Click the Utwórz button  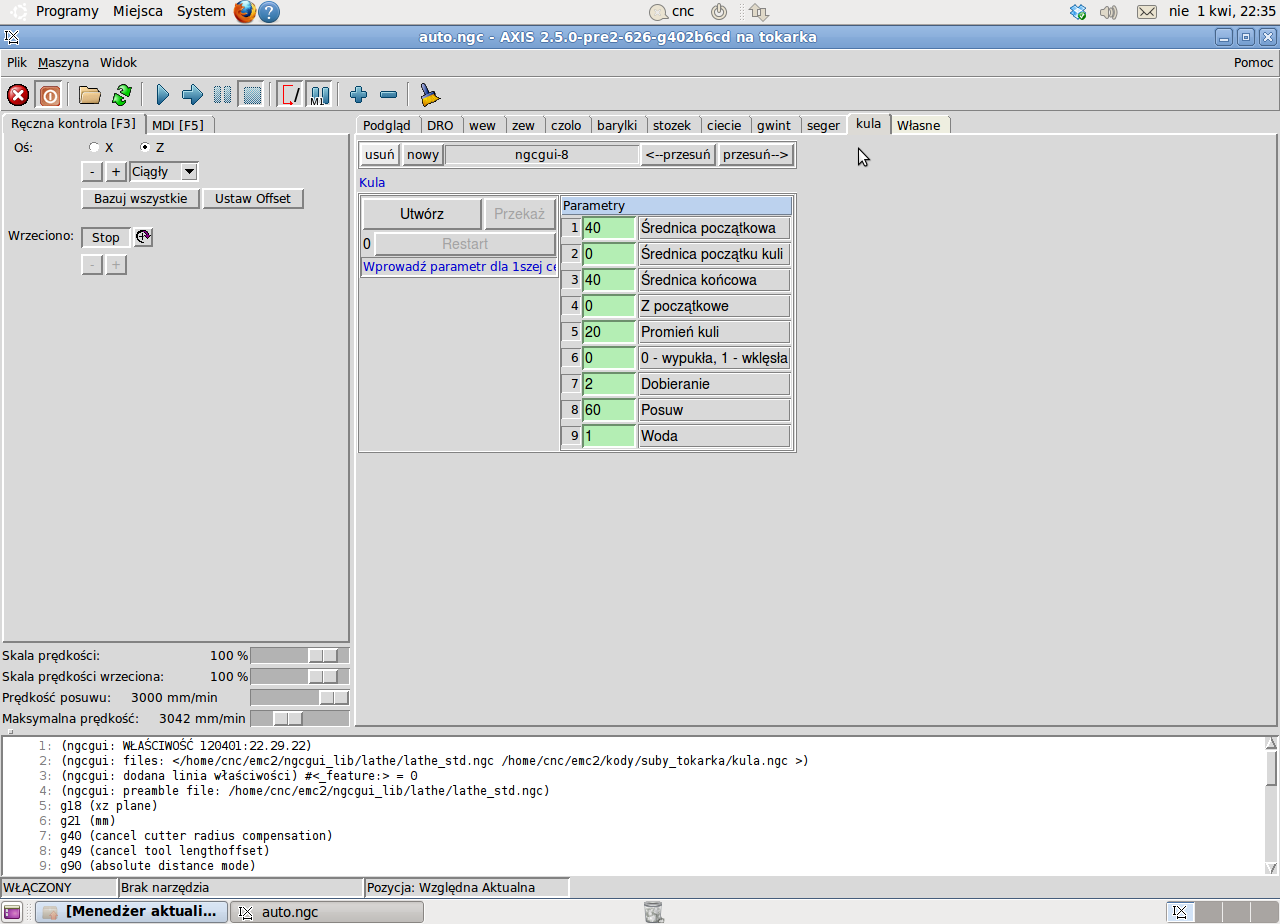422,214
